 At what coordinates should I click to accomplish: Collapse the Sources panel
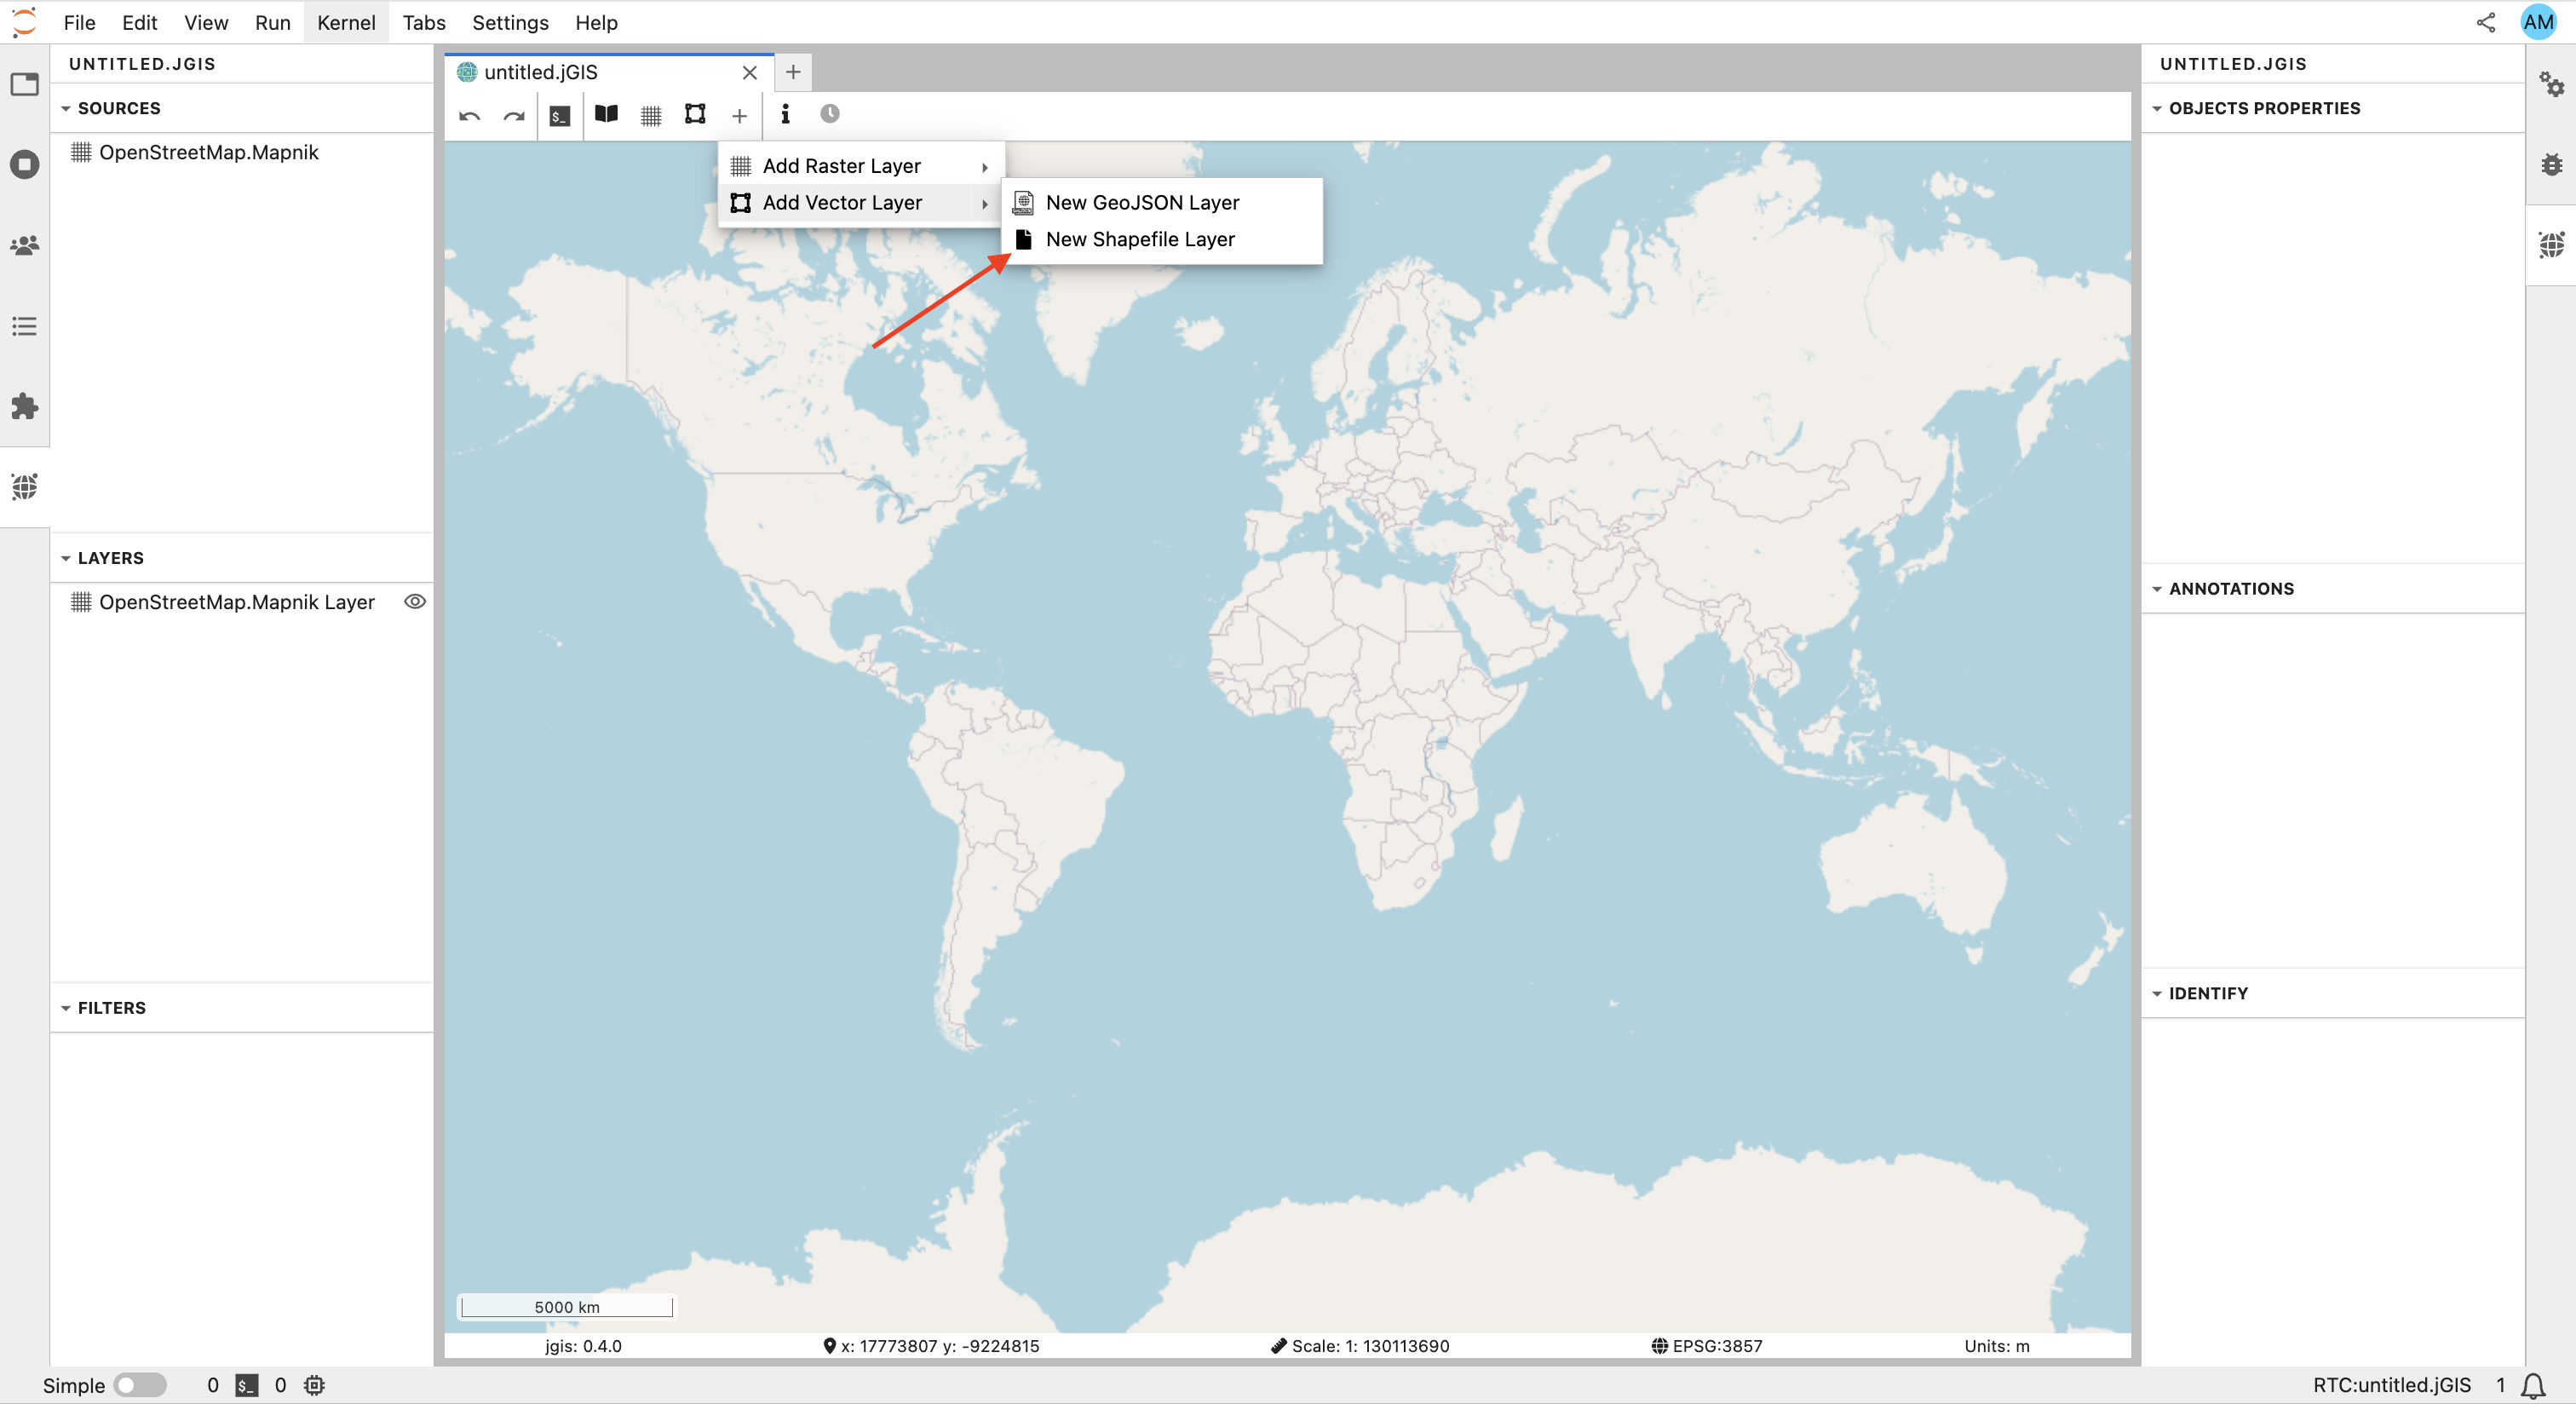click(66, 108)
